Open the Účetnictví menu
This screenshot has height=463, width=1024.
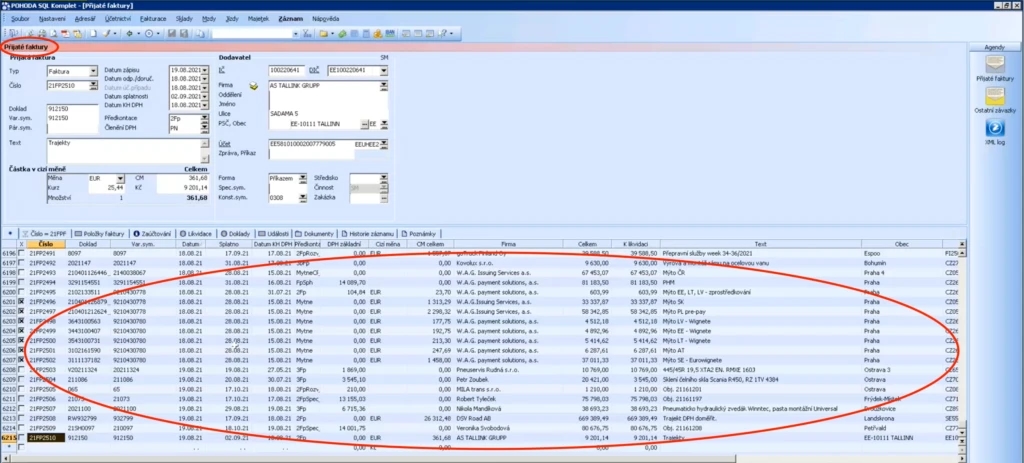[116, 19]
